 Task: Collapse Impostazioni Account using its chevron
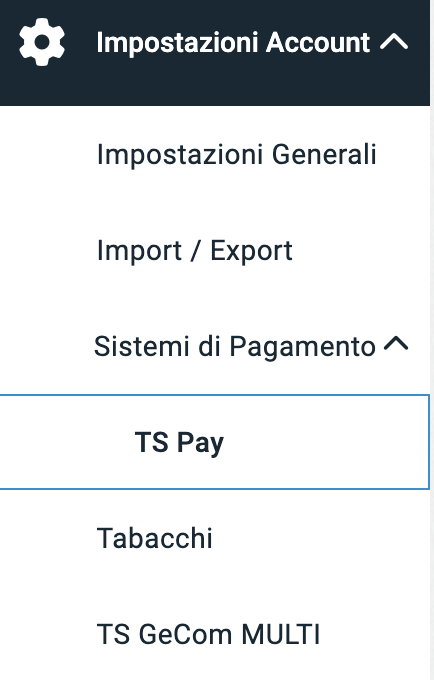pos(394,42)
